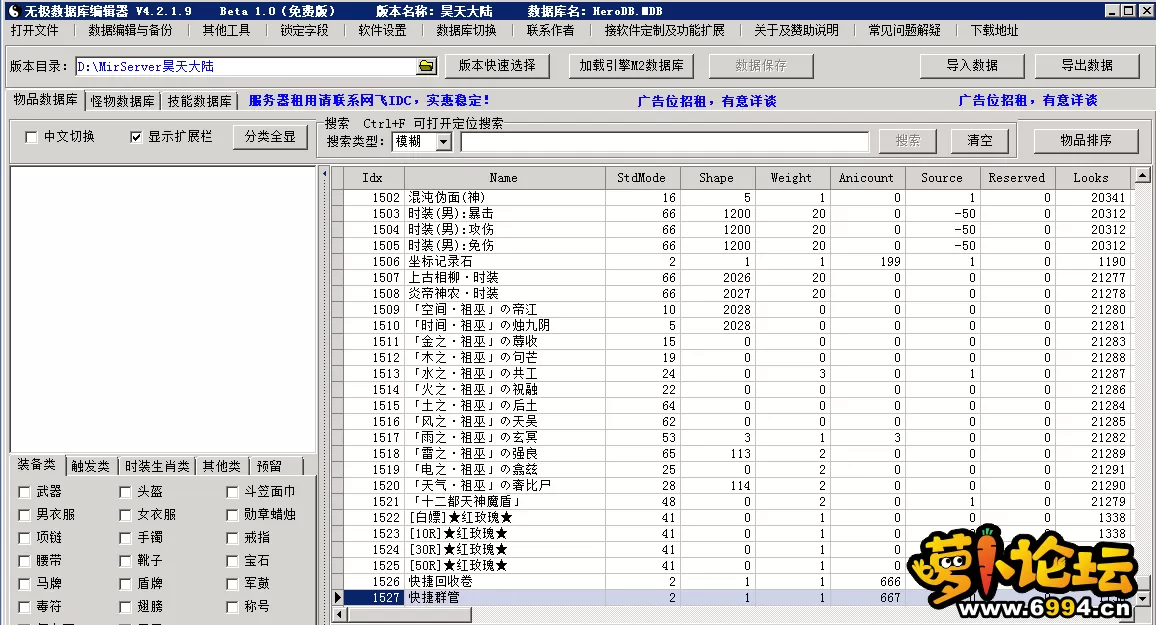Check the 头盔 category checkbox
This screenshot has height=625, width=1156.
pos(125,492)
